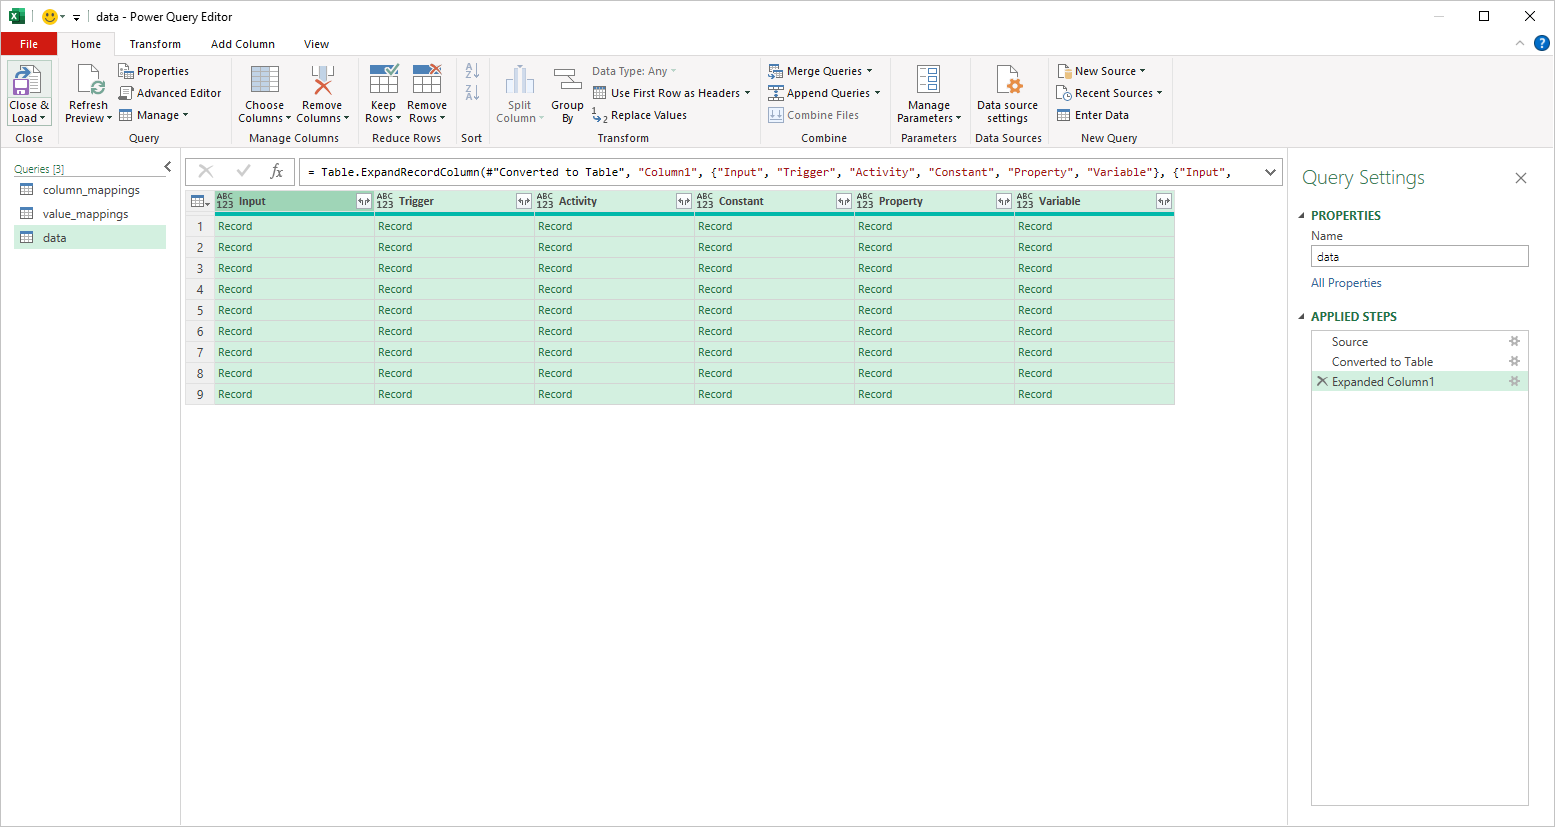Expand records in Activity column
This screenshot has height=827, width=1555.
tap(684, 201)
